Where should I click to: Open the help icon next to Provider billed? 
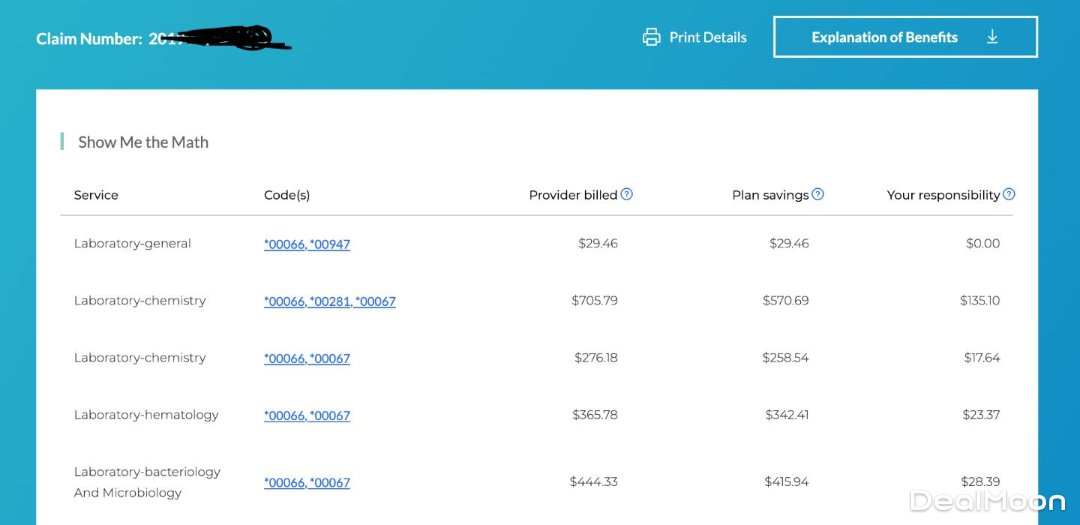627,194
